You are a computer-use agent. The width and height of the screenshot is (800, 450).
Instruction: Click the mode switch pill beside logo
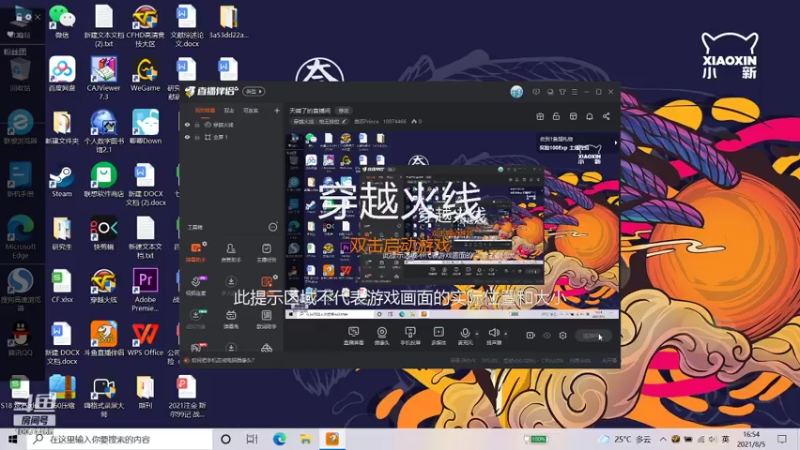pos(254,91)
